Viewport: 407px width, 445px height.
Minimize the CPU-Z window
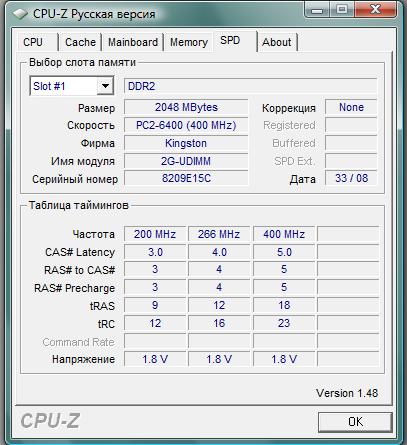pos(316,10)
